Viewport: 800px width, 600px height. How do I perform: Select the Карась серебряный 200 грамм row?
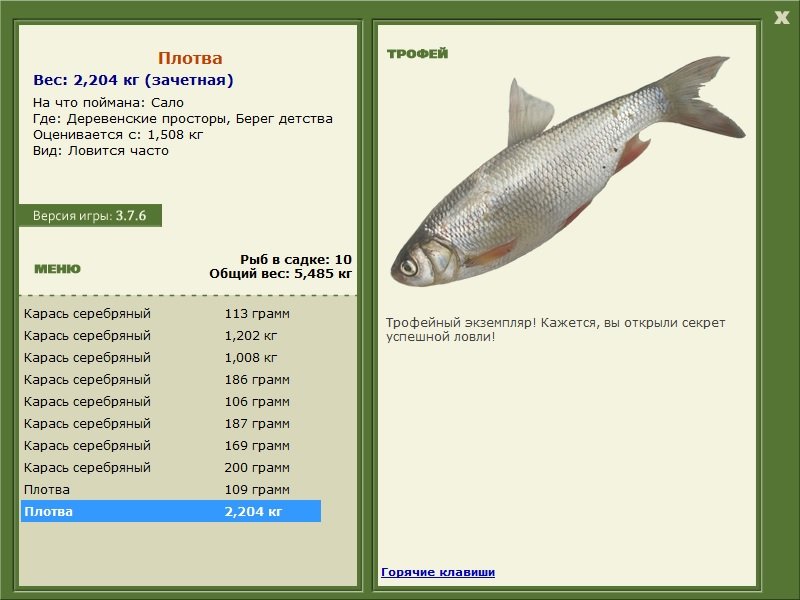(171, 467)
